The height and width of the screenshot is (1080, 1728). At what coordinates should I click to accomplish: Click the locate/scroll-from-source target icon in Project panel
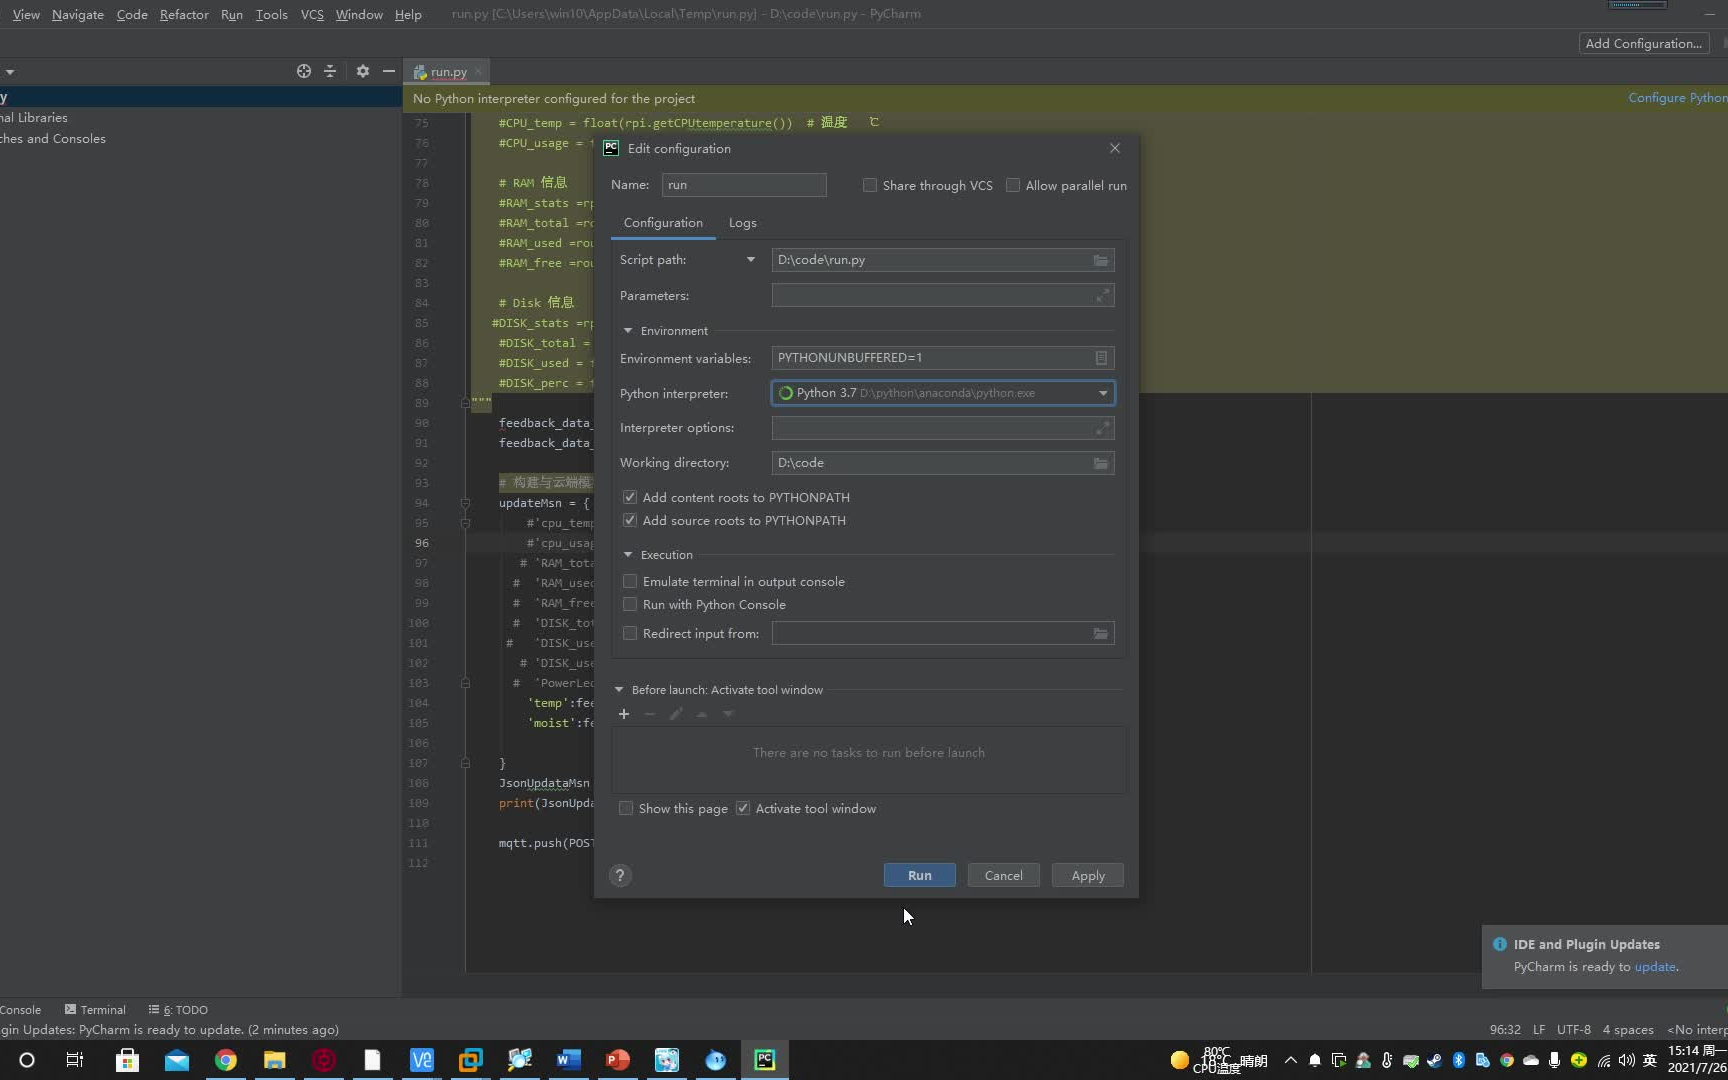[304, 71]
